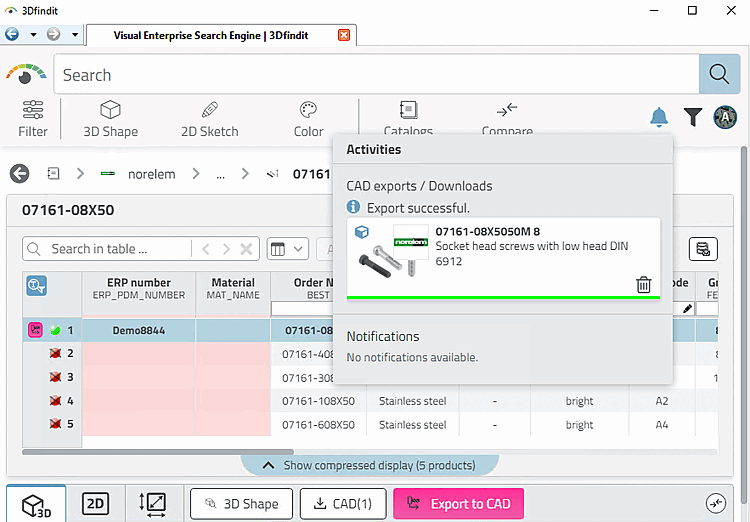Click the table settings icon at right

703,249
